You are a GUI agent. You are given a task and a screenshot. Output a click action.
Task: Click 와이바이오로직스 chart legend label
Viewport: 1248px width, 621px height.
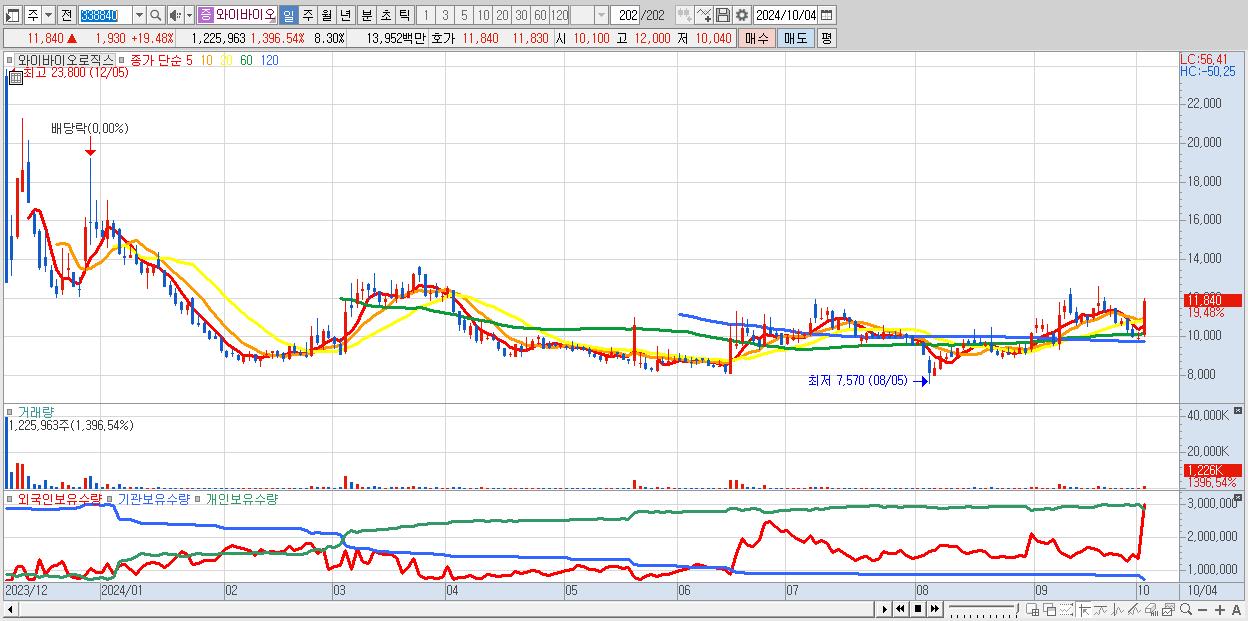(x=65, y=60)
